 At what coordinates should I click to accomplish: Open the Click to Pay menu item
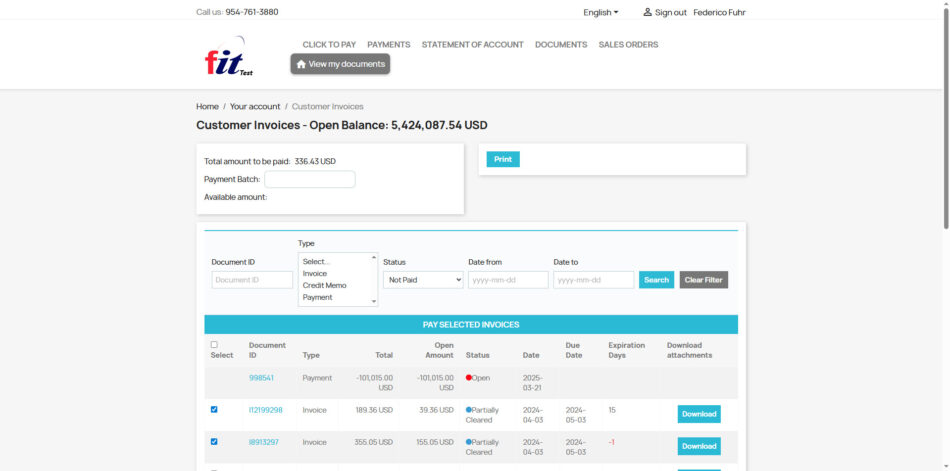[x=329, y=44]
